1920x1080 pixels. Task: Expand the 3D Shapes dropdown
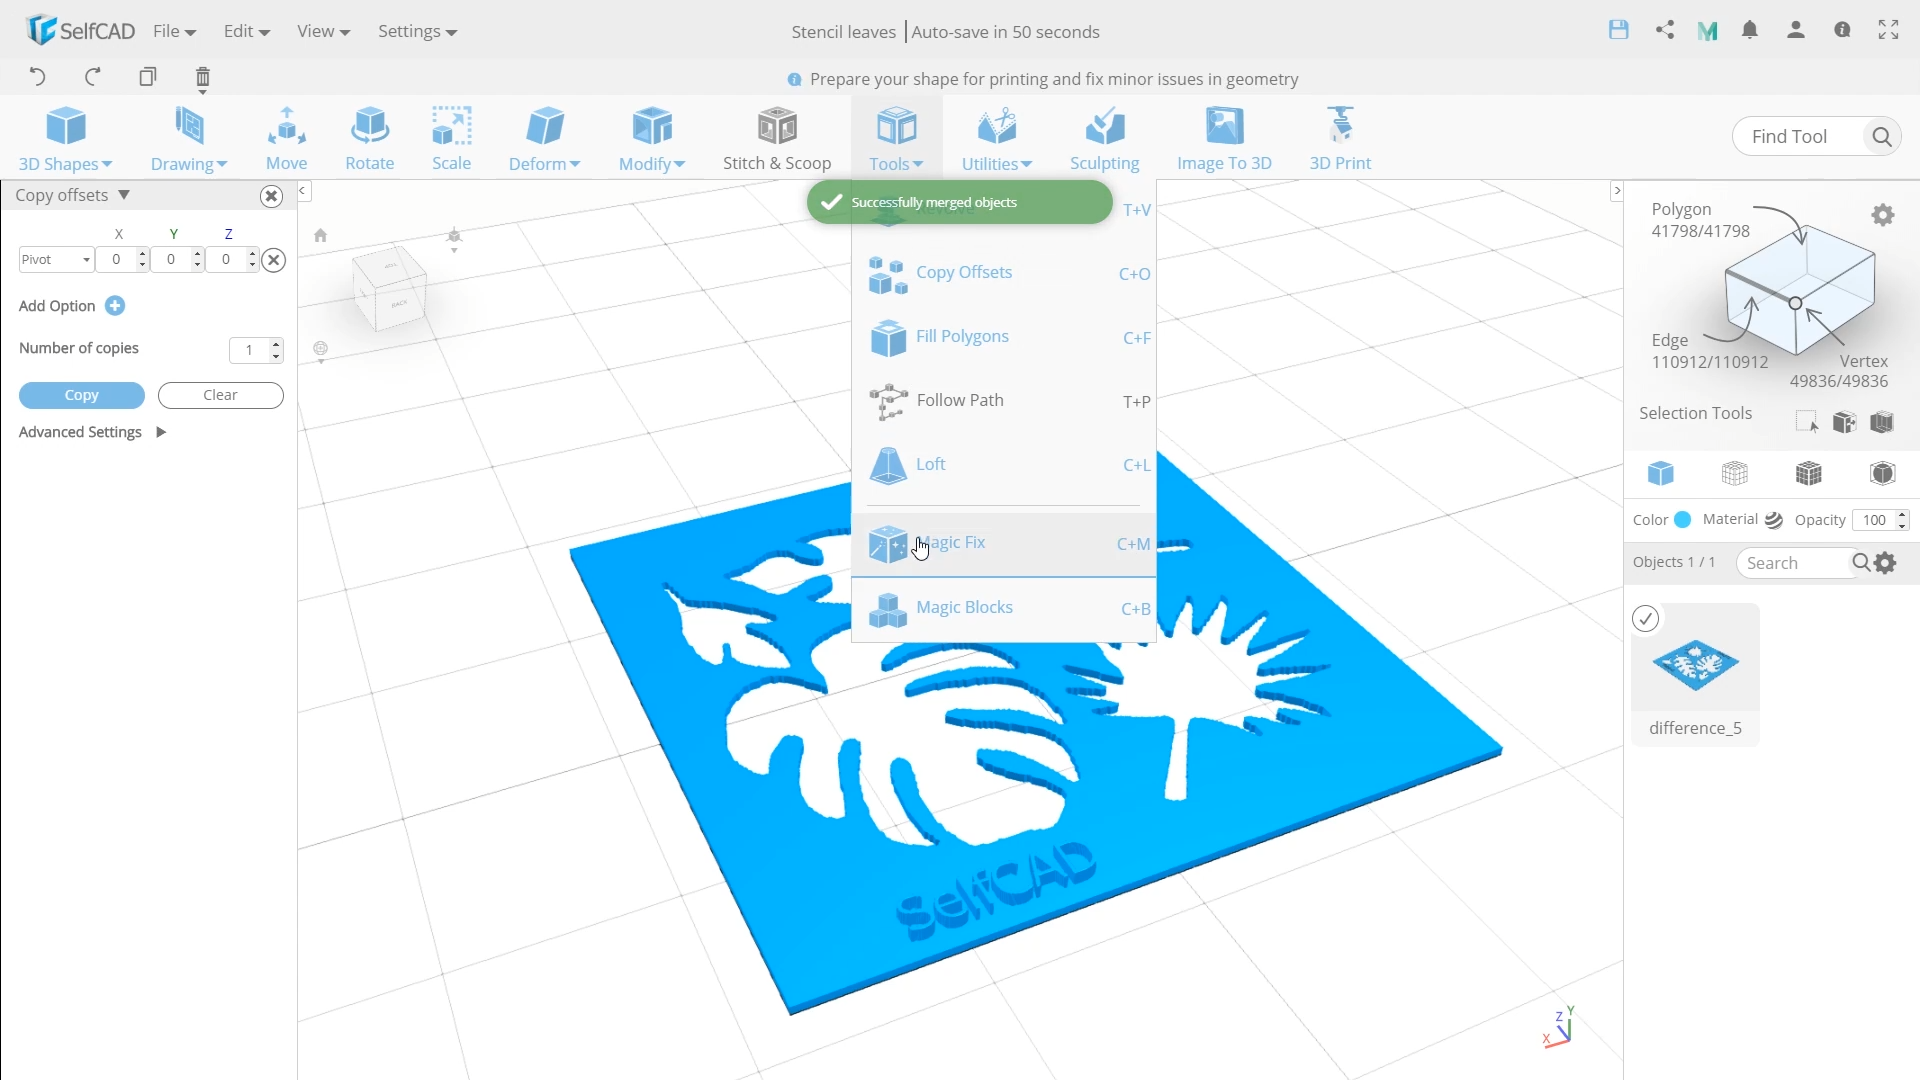click(66, 137)
